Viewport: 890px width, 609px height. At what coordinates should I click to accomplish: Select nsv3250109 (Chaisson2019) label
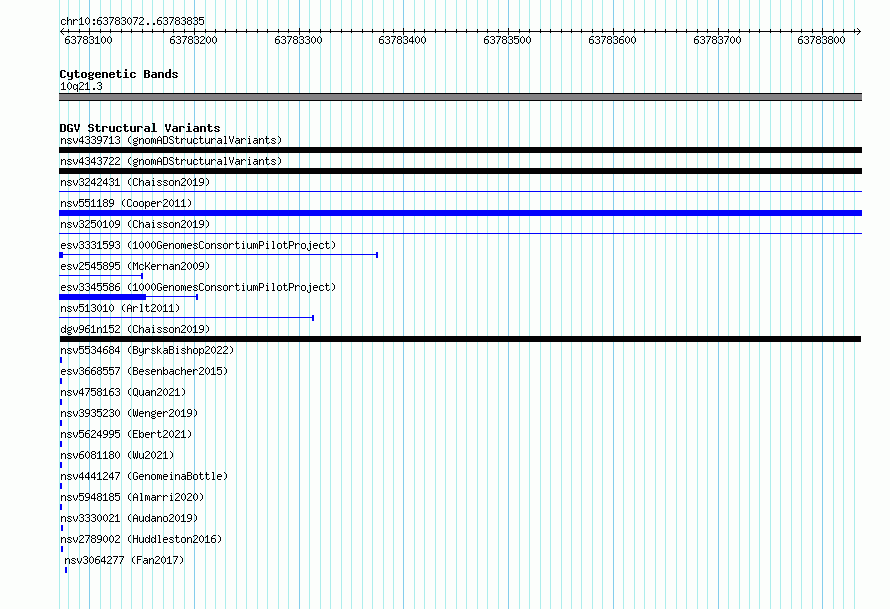[x=135, y=224]
